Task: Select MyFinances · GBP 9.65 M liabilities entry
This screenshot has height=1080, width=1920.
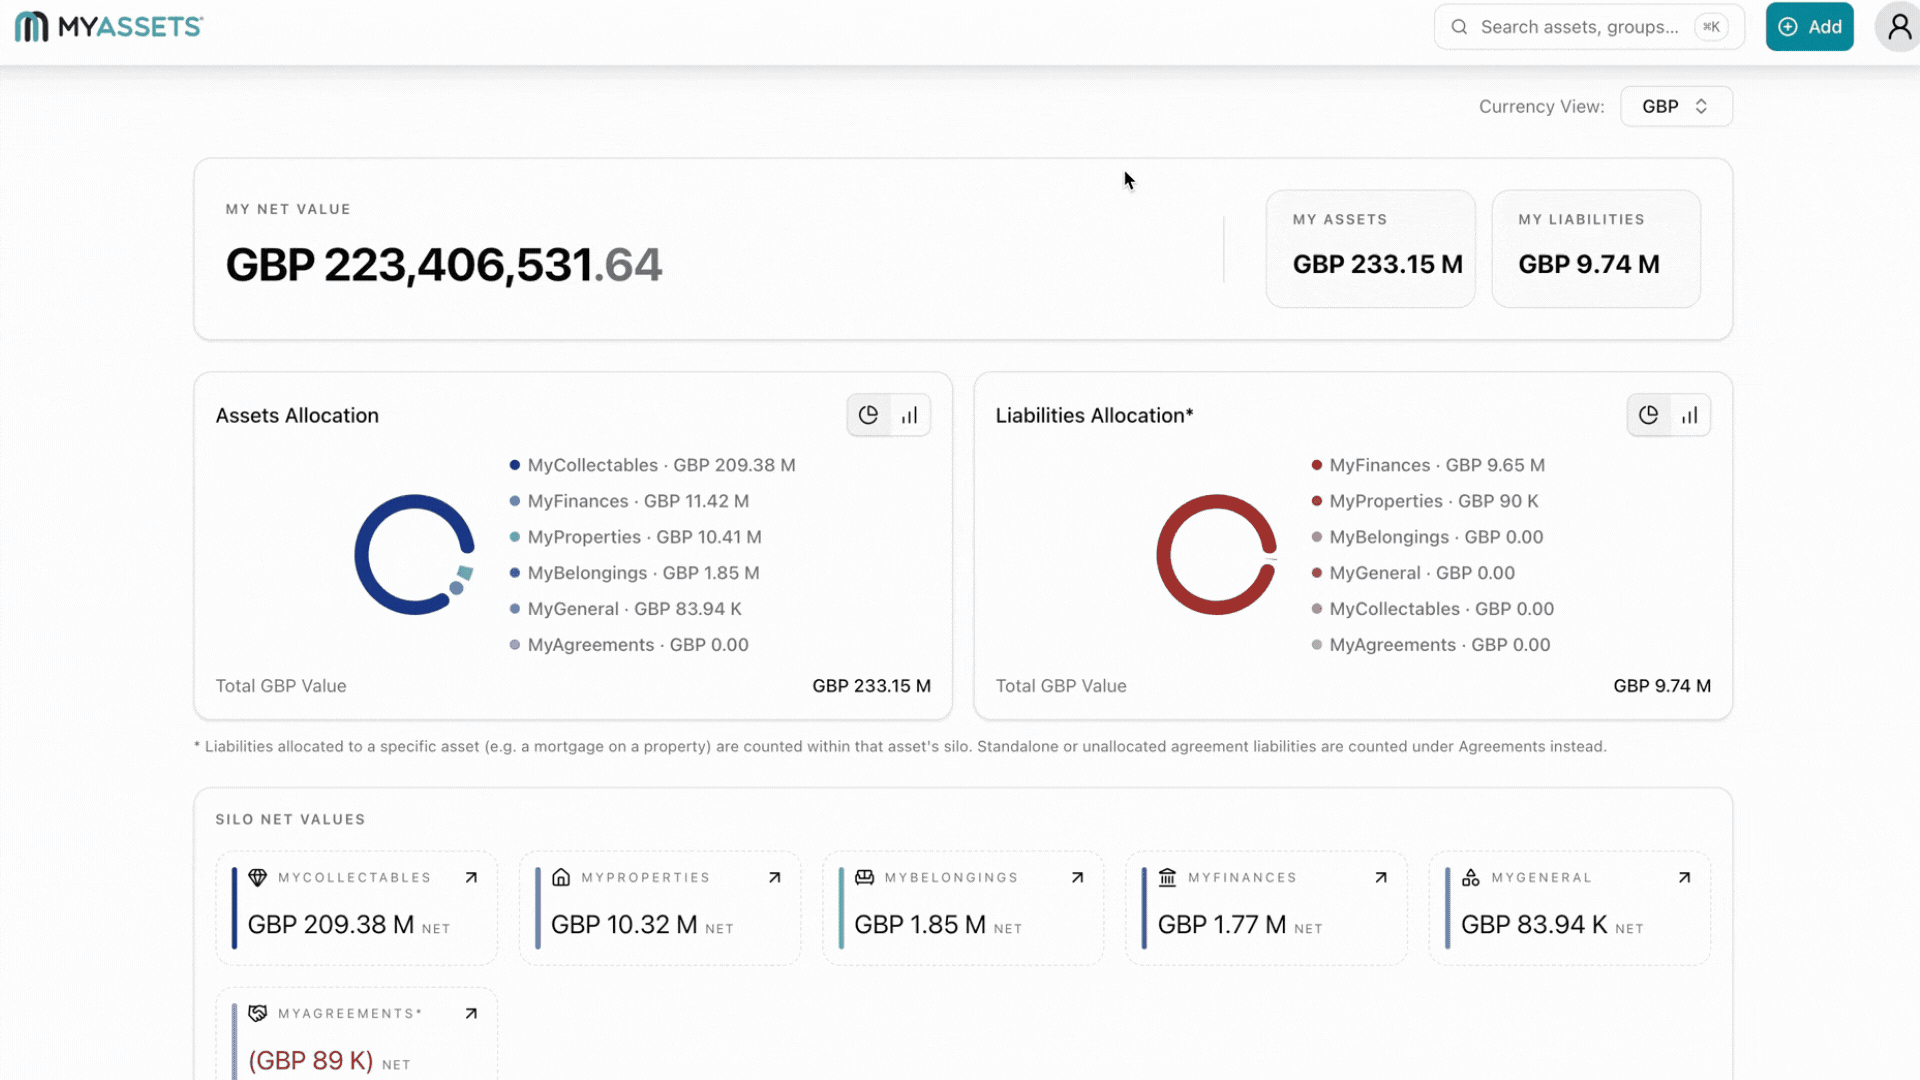Action: tap(1428, 465)
